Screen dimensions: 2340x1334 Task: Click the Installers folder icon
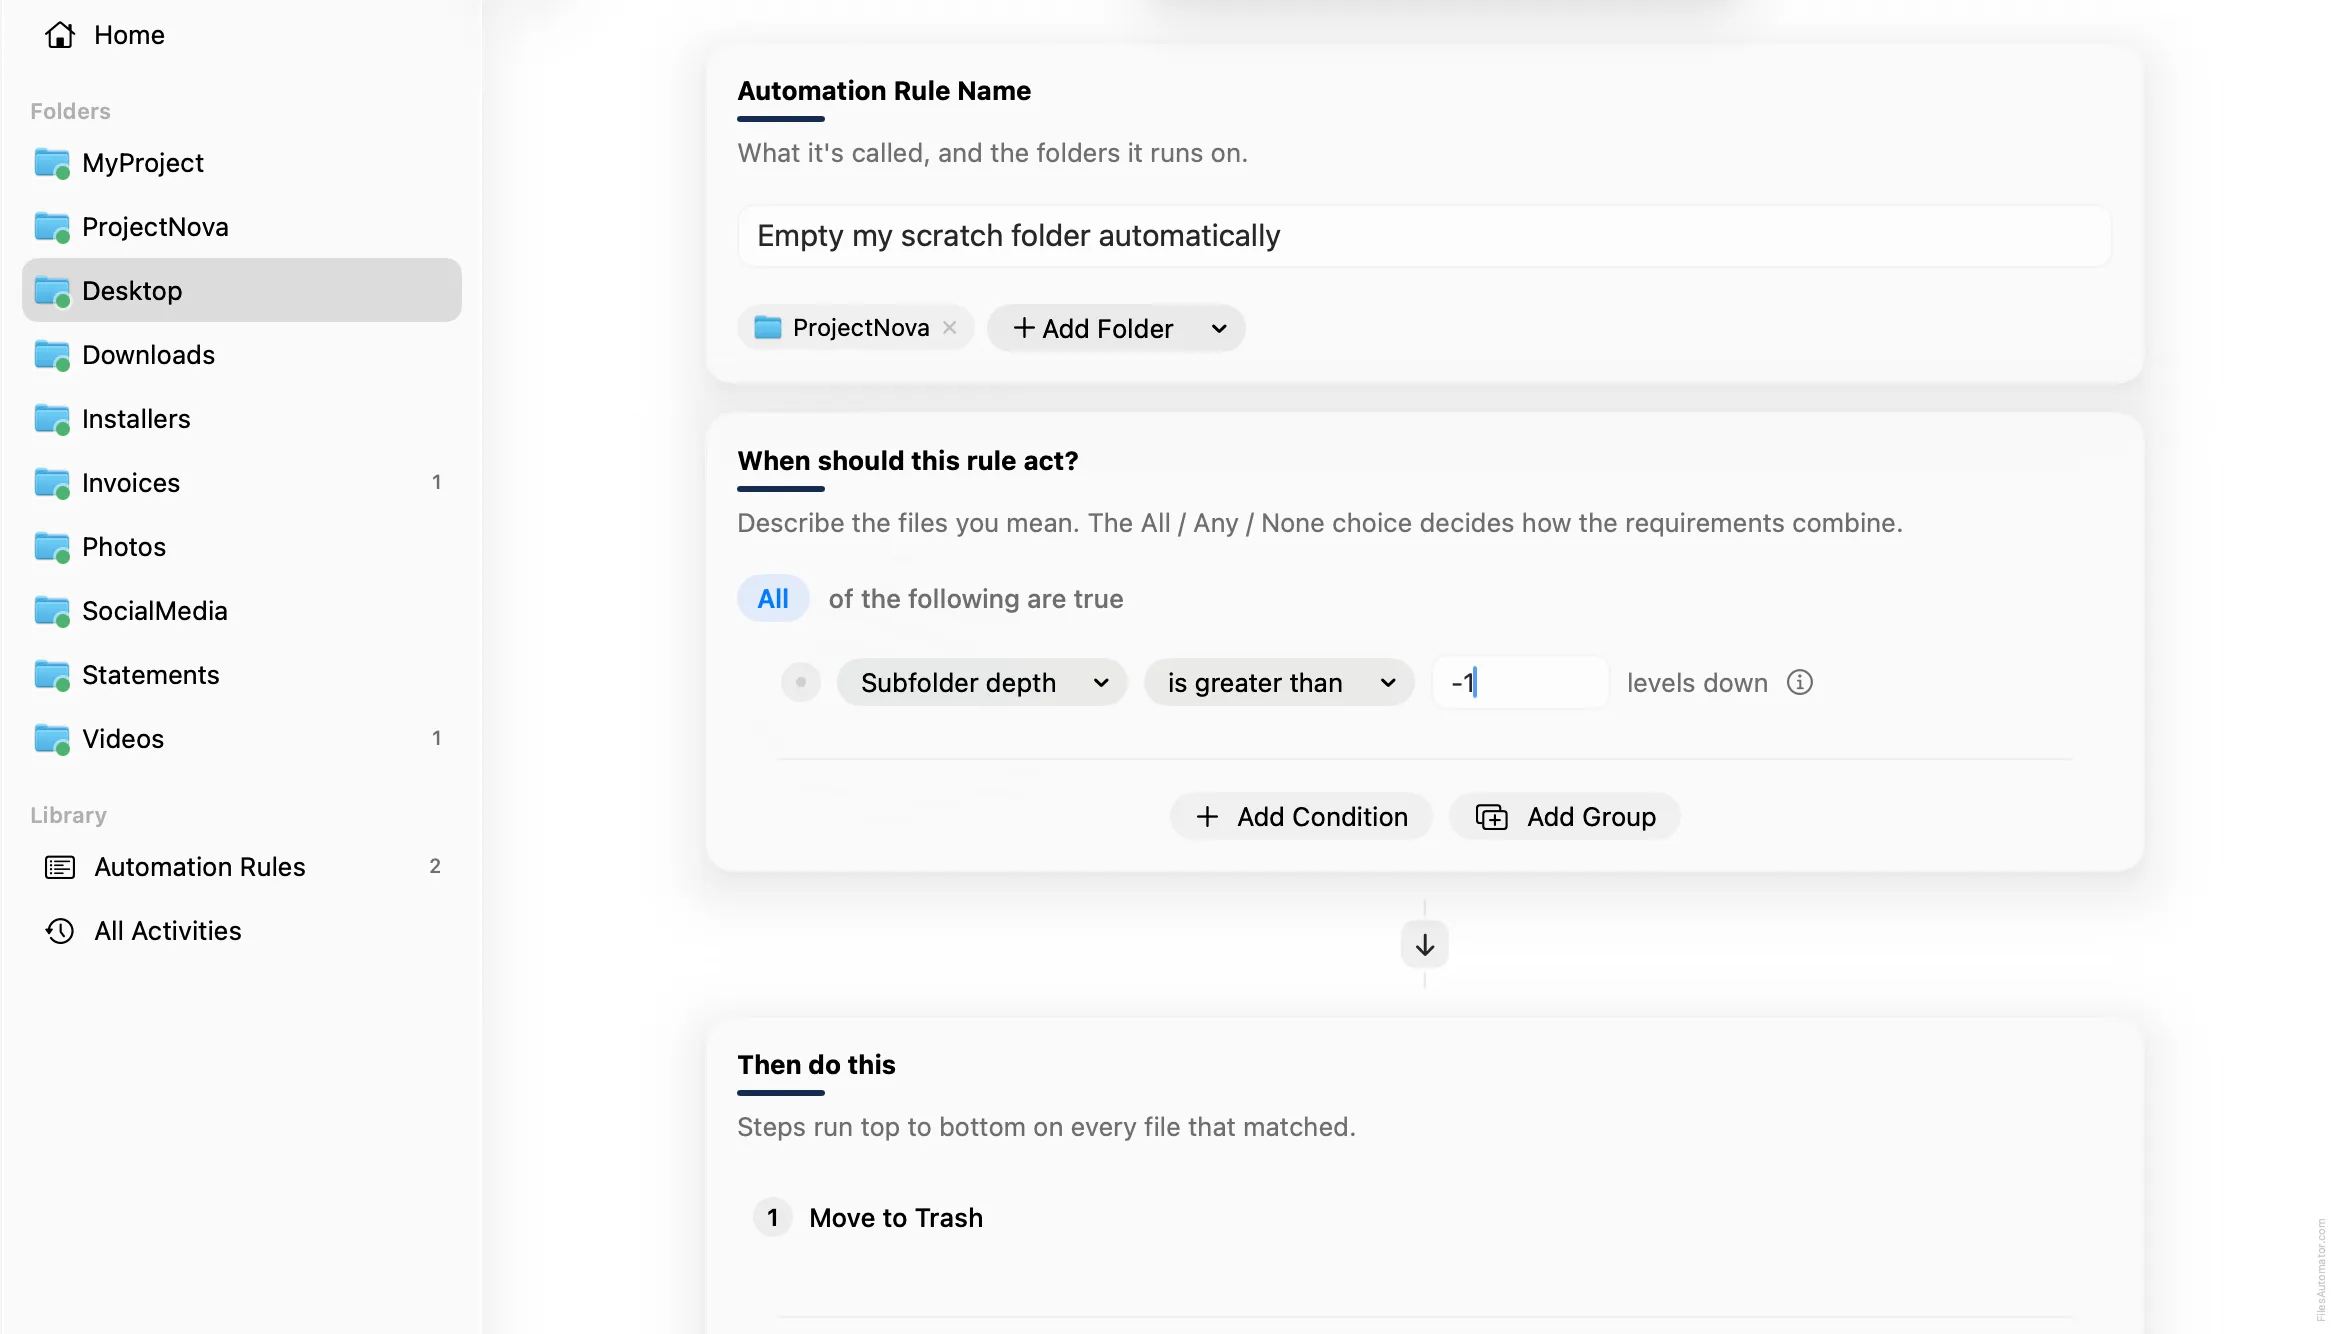point(52,419)
